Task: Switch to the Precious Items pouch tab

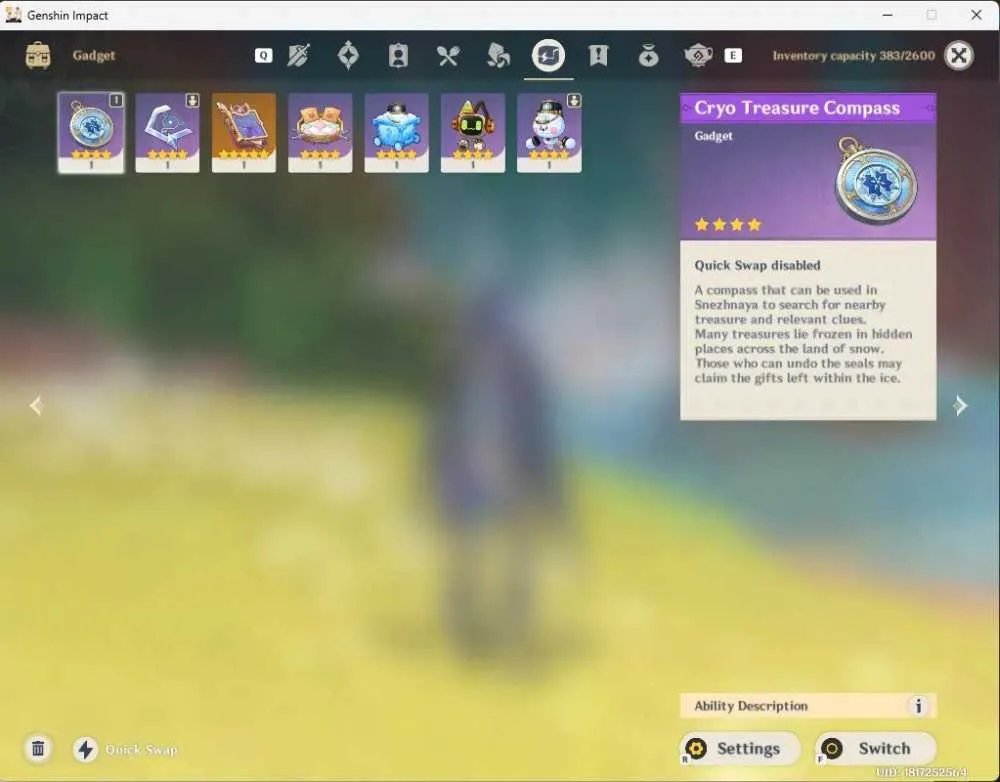Action: tap(648, 55)
